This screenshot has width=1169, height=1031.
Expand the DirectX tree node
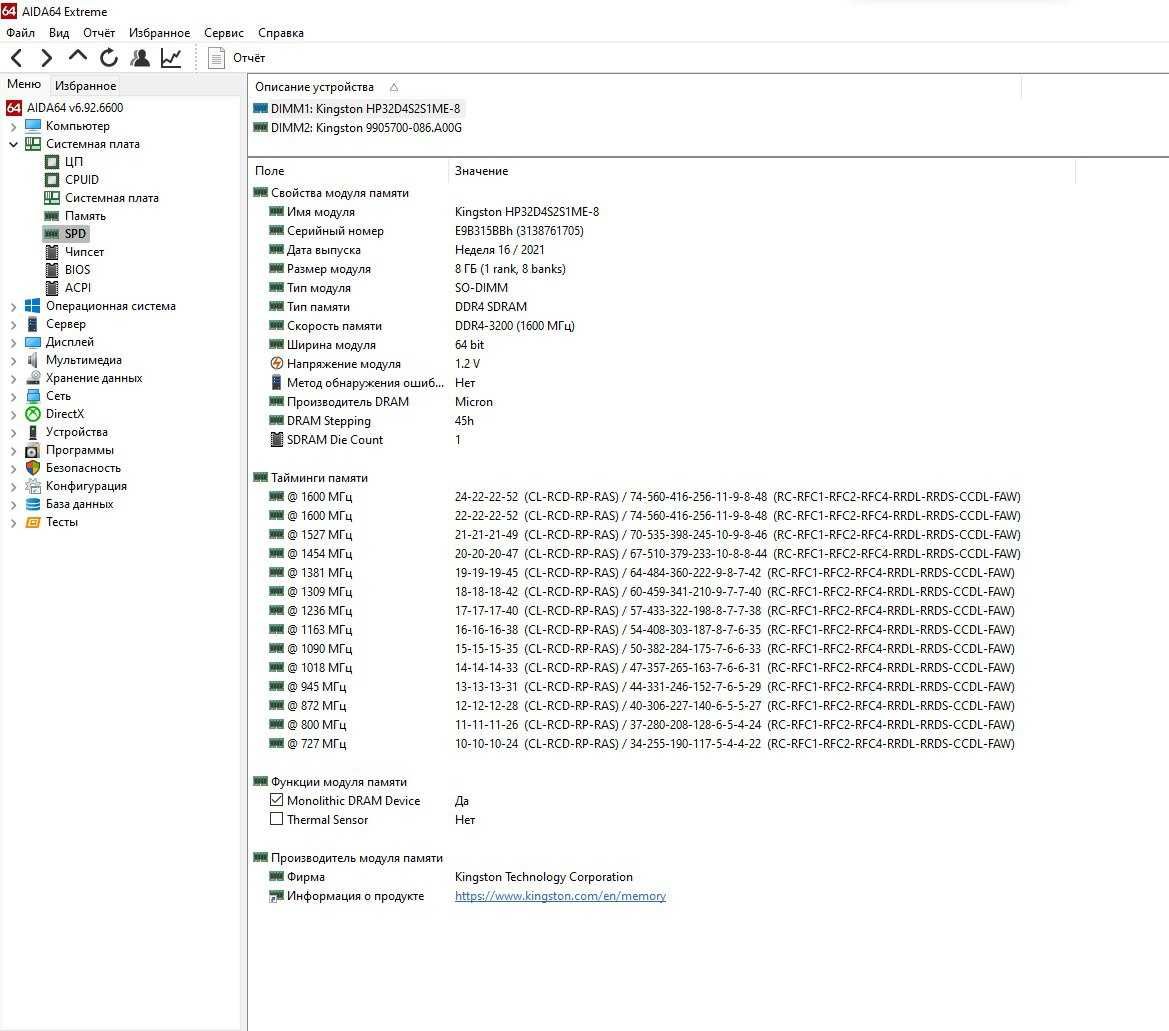13,414
